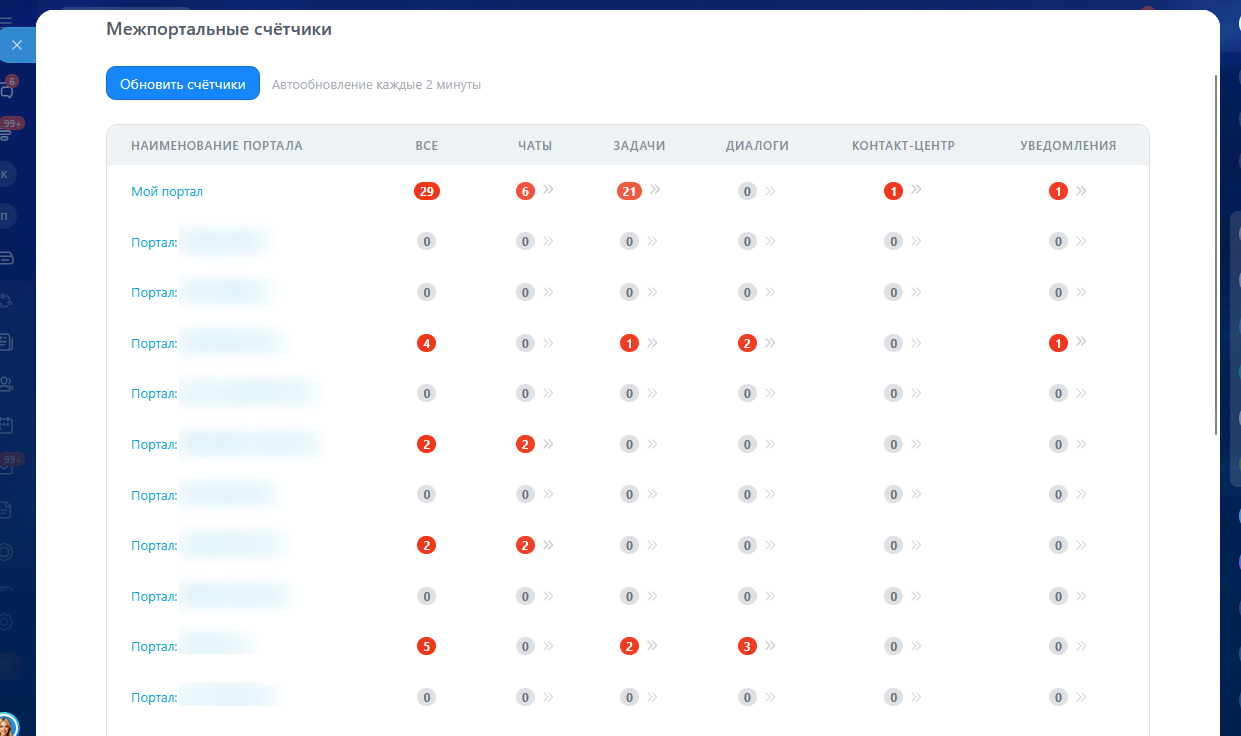Viewport: 1241px width, 736px height.
Task: Click the user avatar in the sidebar
Action: [8, 725]
